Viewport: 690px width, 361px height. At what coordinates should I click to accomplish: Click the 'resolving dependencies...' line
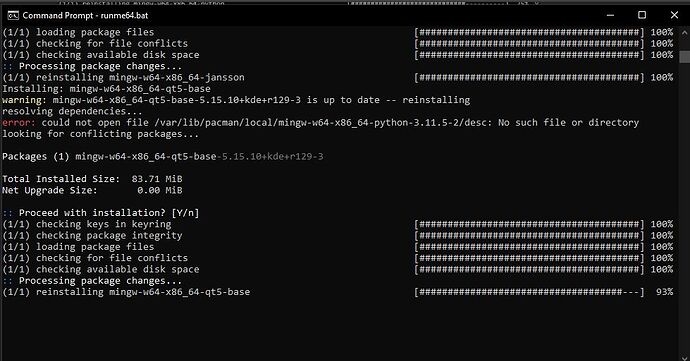[x=72, y=111]
